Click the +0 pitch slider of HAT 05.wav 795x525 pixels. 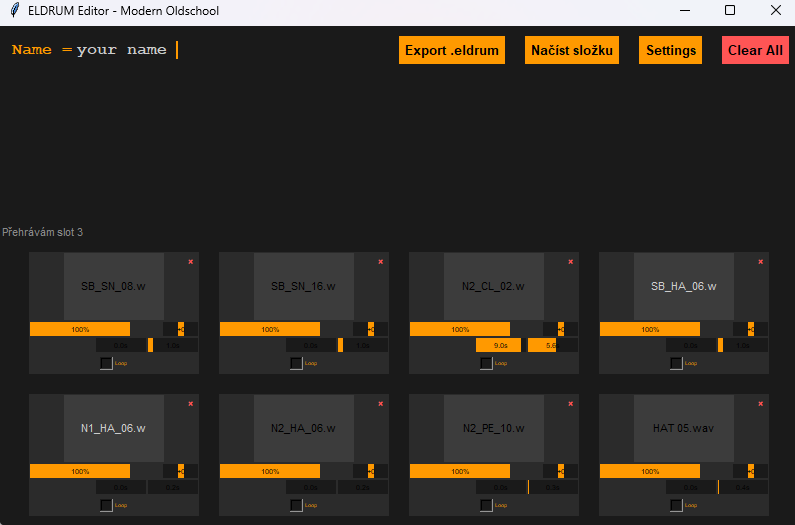click(751, 471)
